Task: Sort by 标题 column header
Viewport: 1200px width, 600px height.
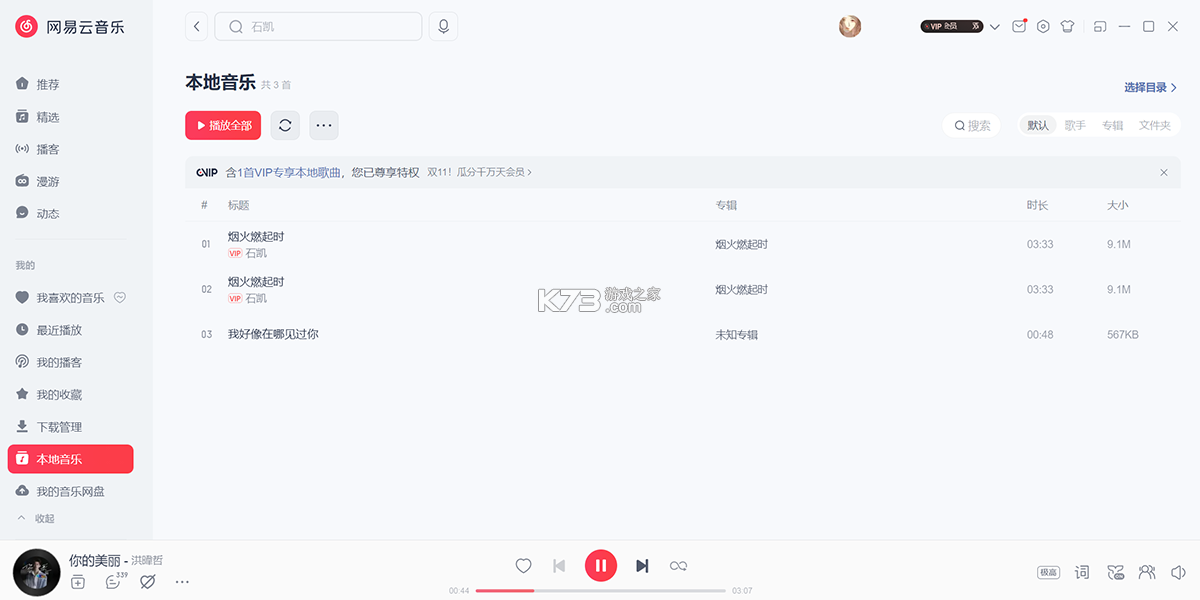Action: point(238,205)
